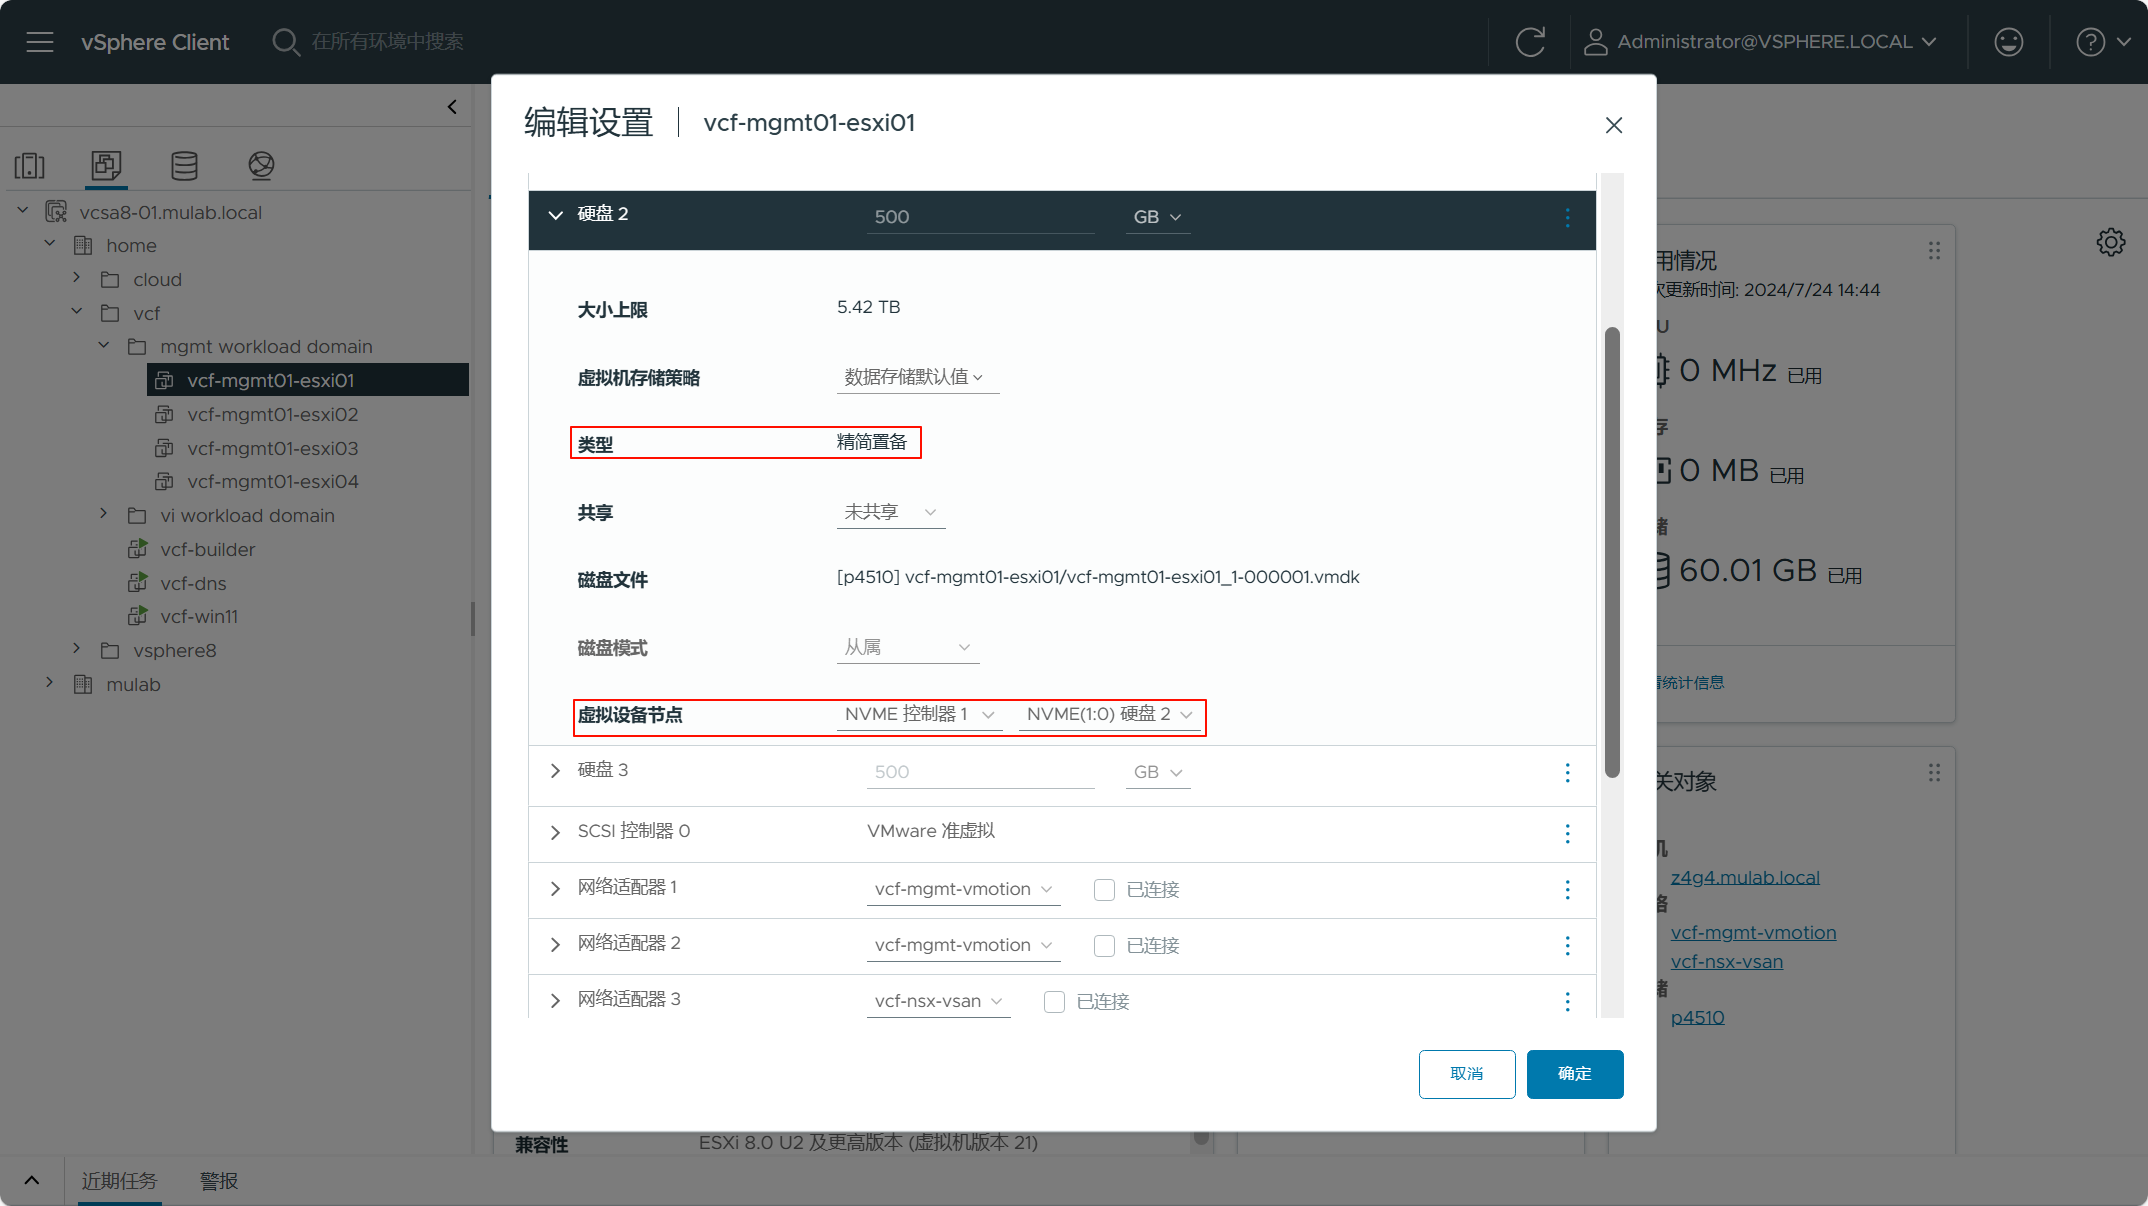Click drag handle on usage card

(1934, 251)
